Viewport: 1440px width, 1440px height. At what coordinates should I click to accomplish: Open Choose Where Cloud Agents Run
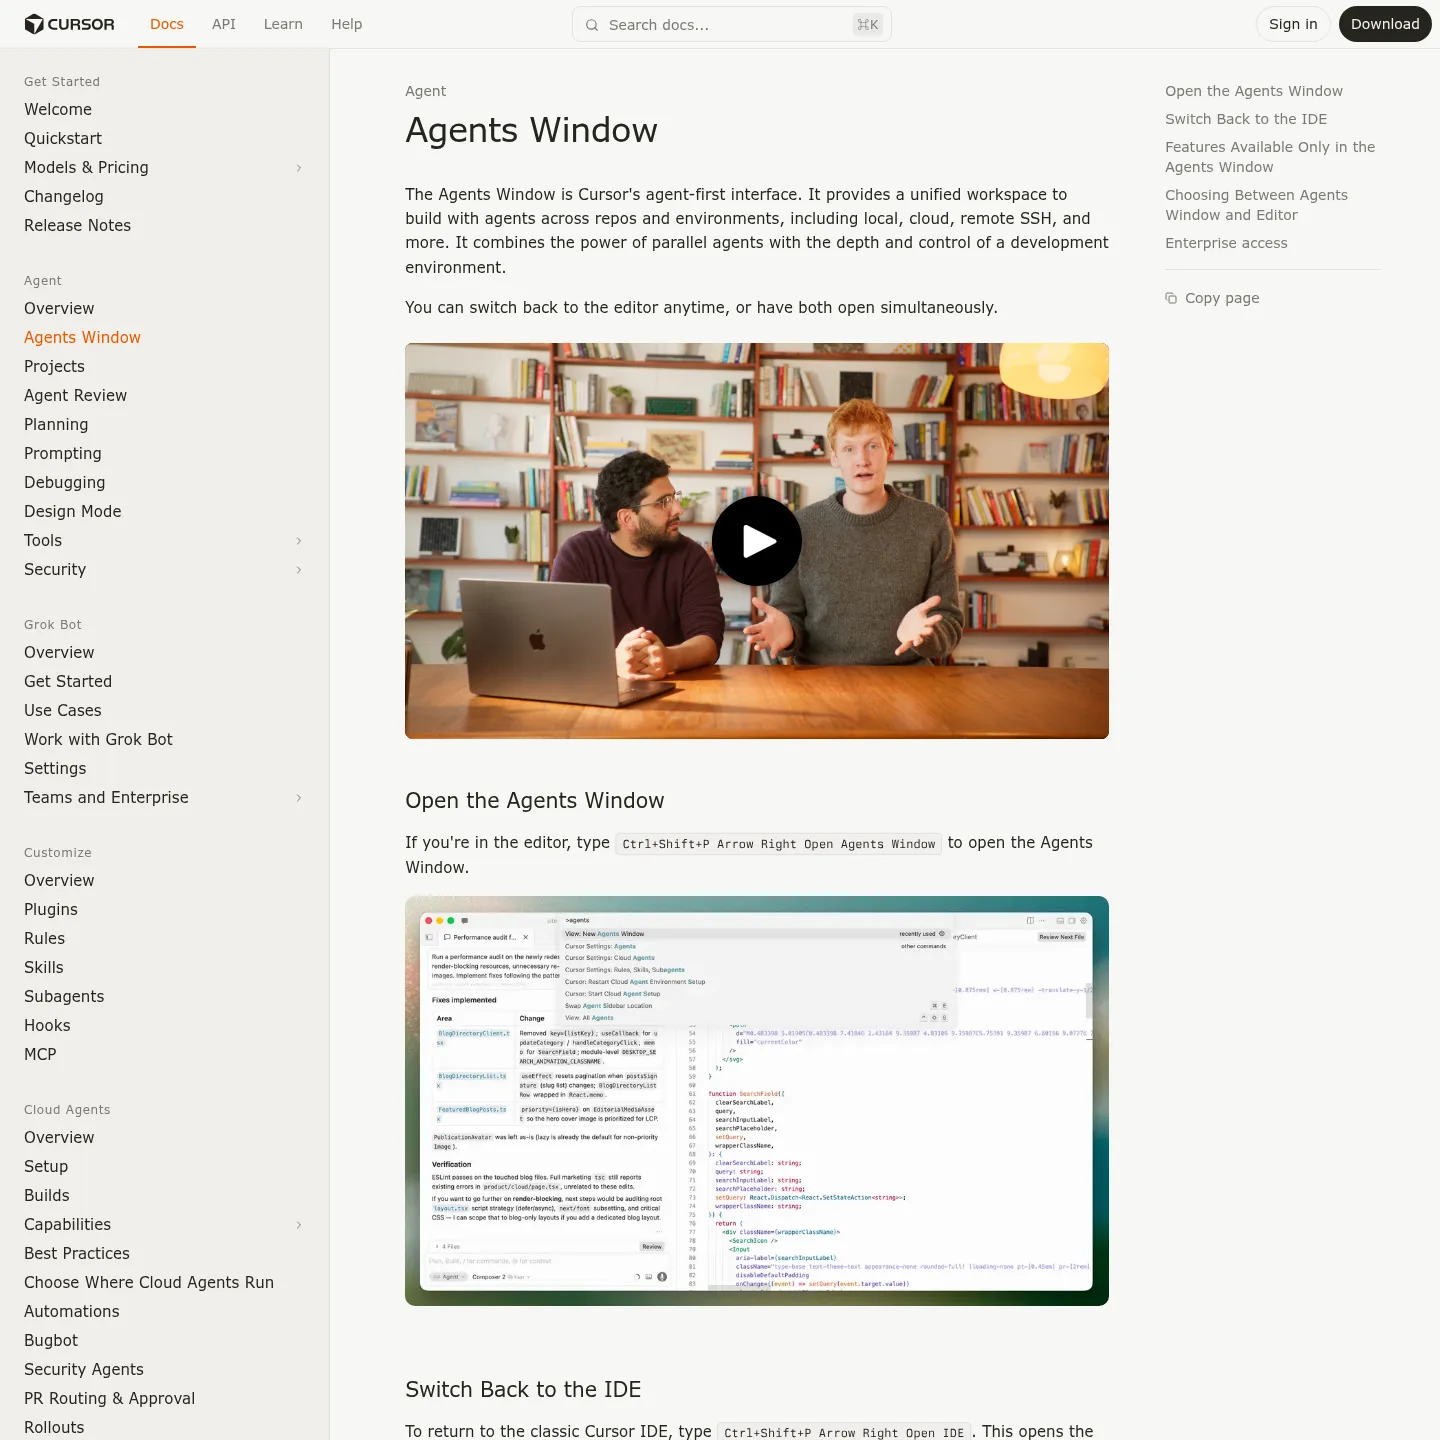149,1283
